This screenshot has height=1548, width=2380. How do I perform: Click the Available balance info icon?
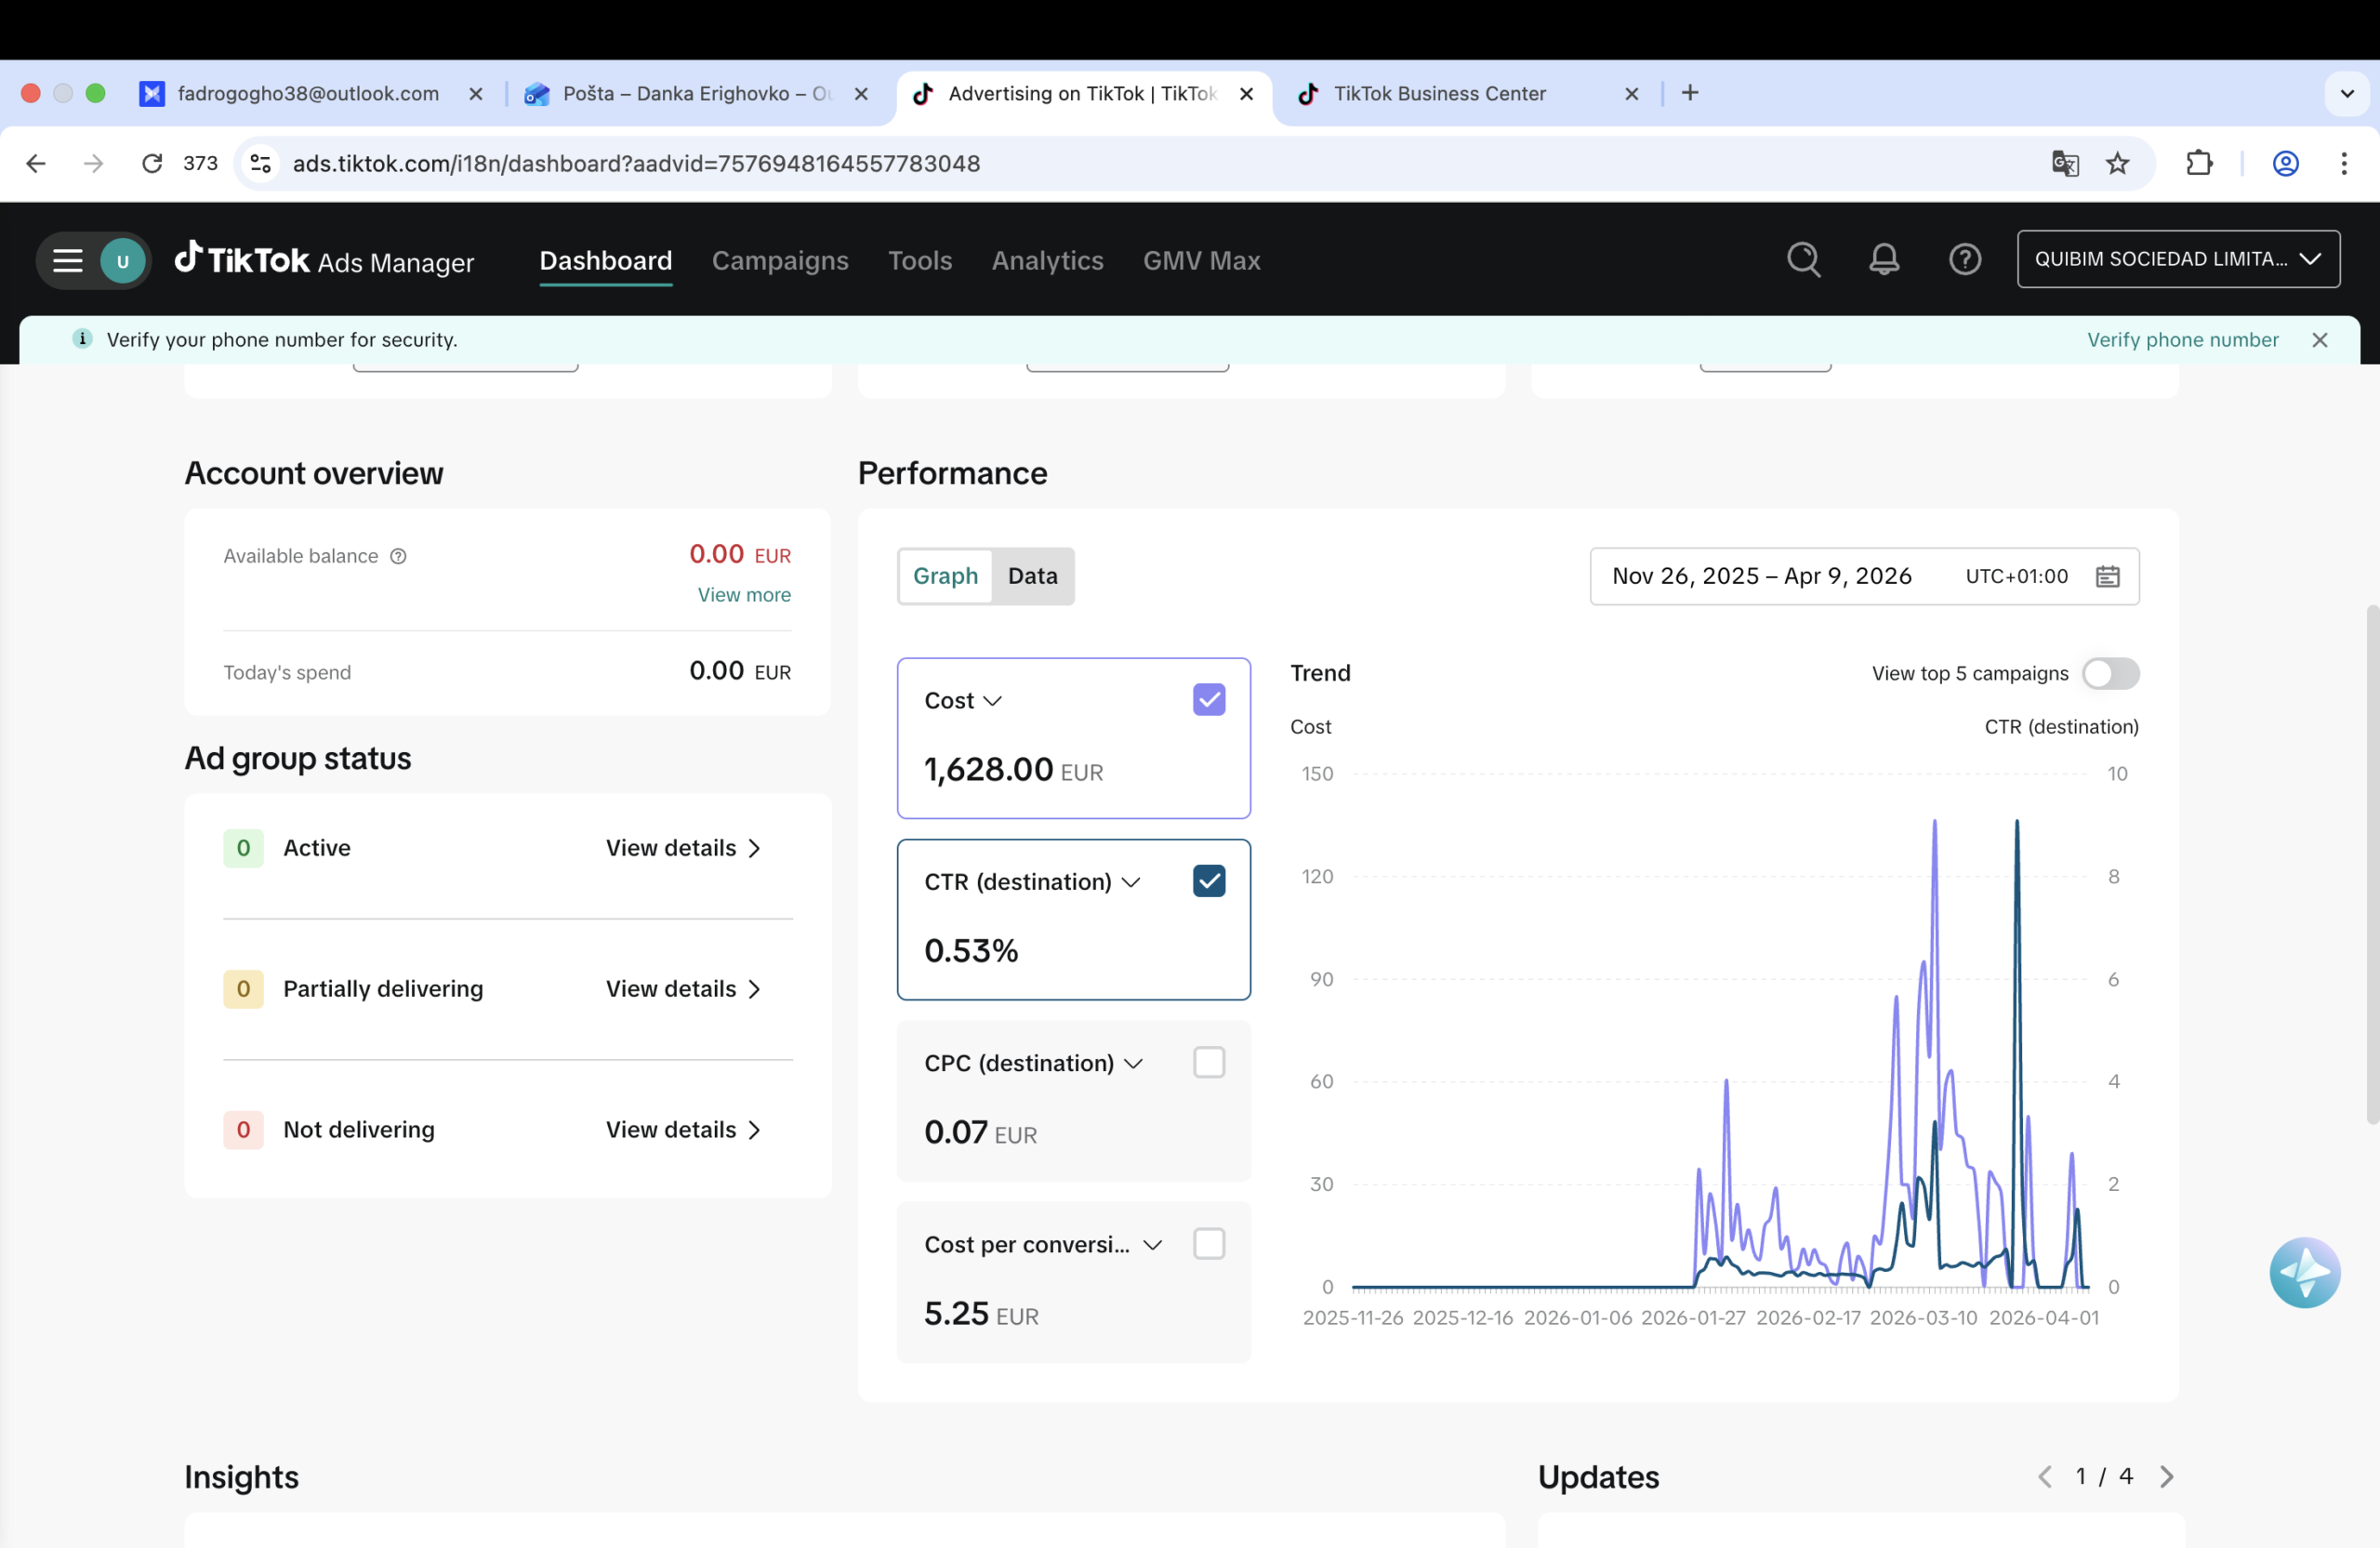click(x=398, y=556)
